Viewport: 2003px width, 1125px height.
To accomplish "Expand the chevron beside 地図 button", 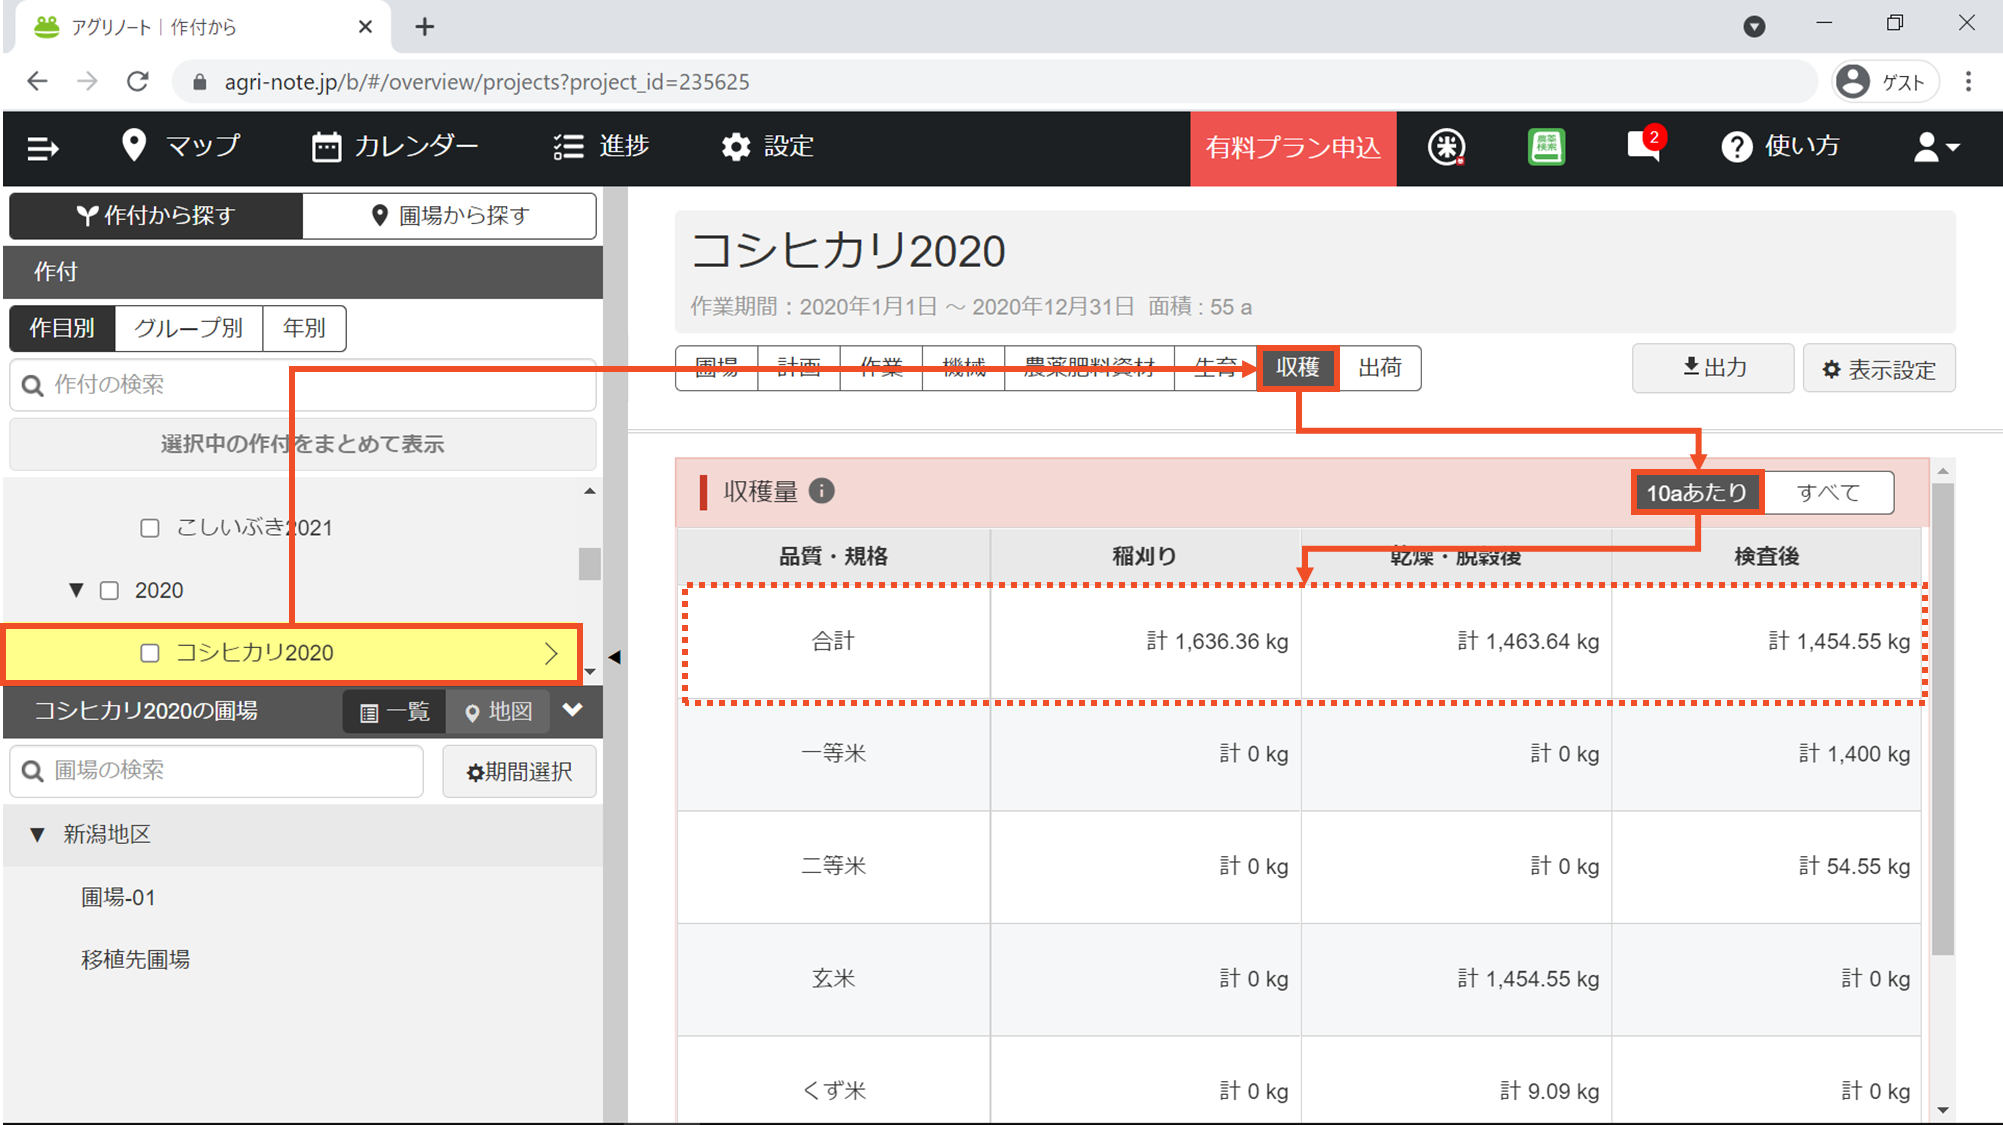I will (572, 710).
